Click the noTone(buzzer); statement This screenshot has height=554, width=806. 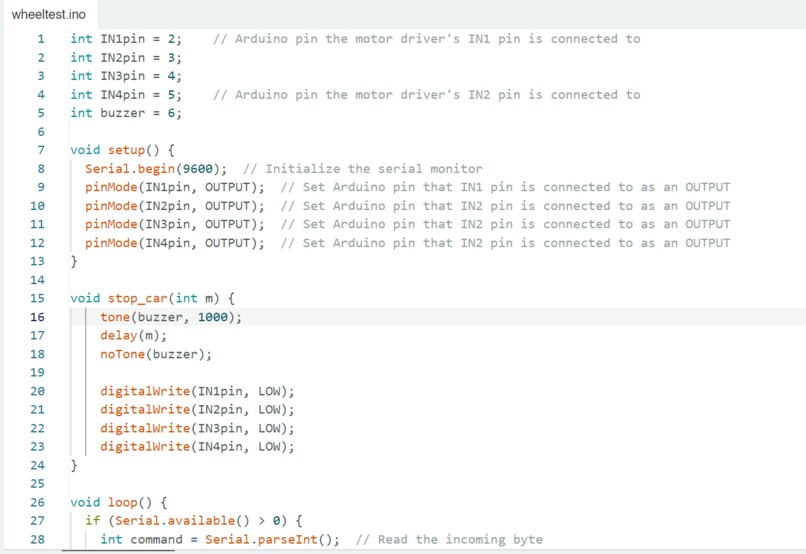tap(156, 354)
